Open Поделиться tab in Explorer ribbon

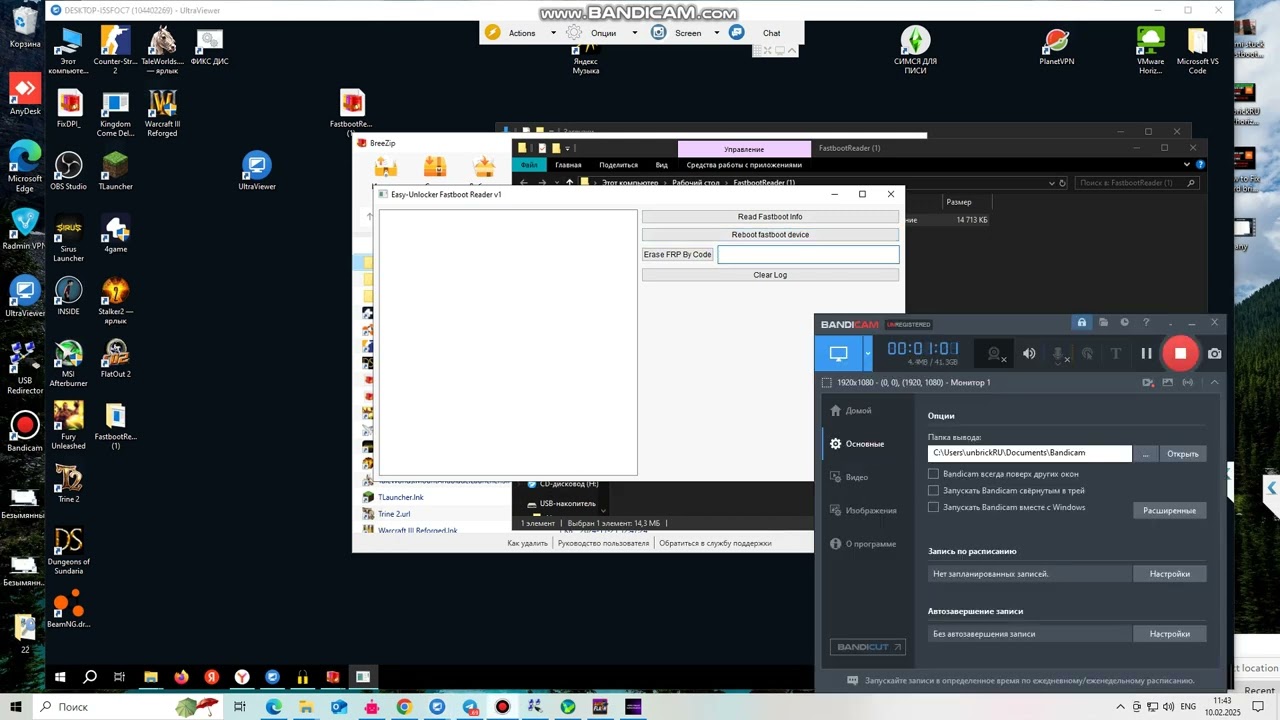point(618,165)
